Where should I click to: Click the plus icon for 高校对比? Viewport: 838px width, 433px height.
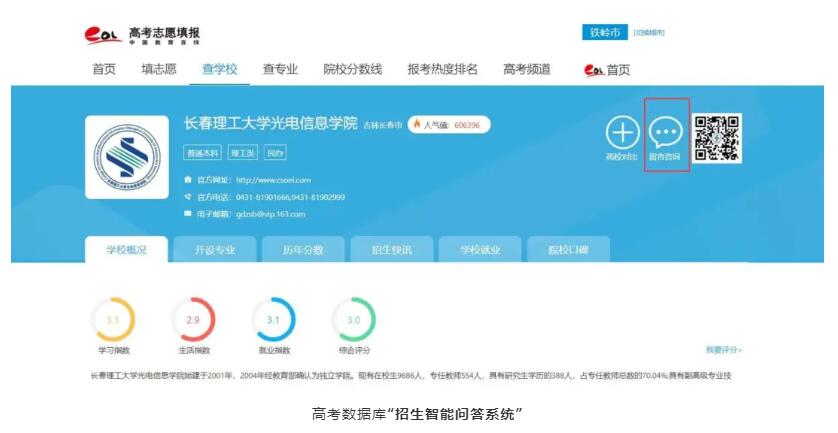point(622,132)
